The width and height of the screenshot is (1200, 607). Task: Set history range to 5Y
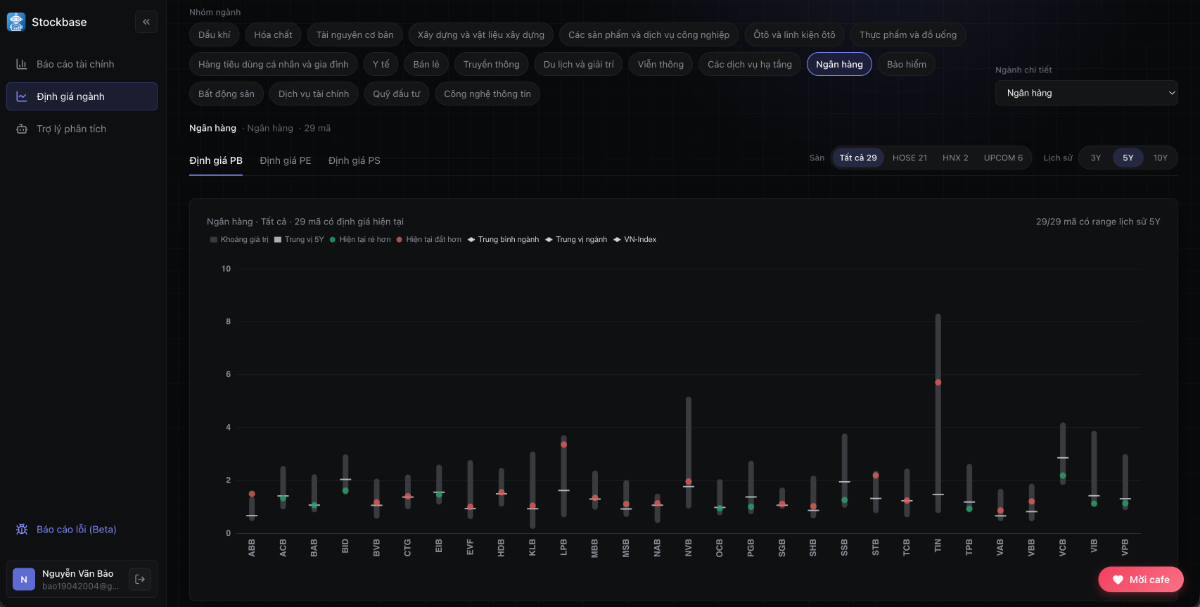point(1128,158)
